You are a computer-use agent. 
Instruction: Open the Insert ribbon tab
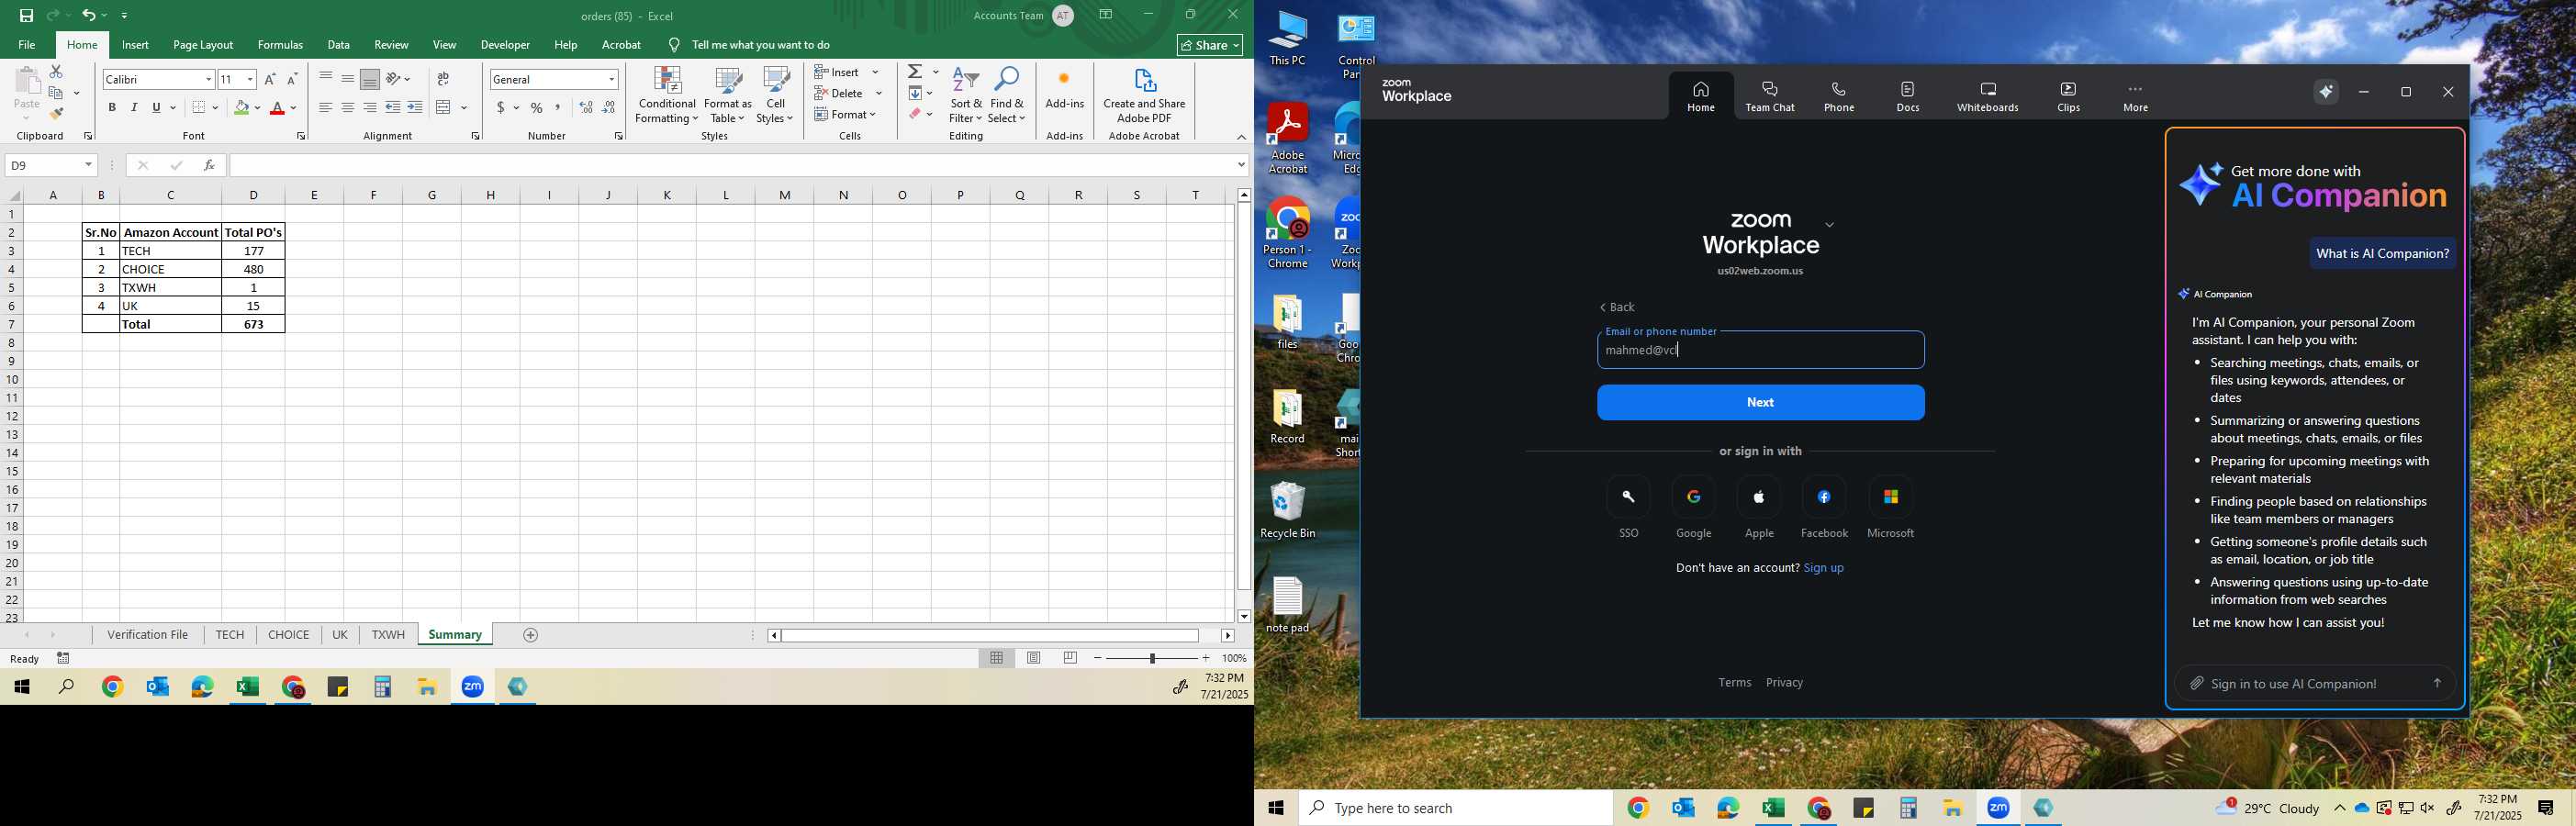point(135,45)
